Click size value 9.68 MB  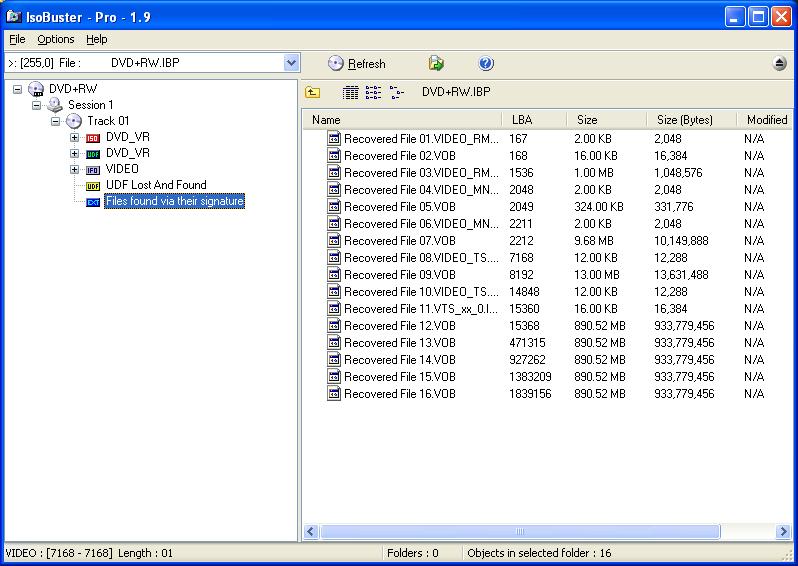[593, 240]
